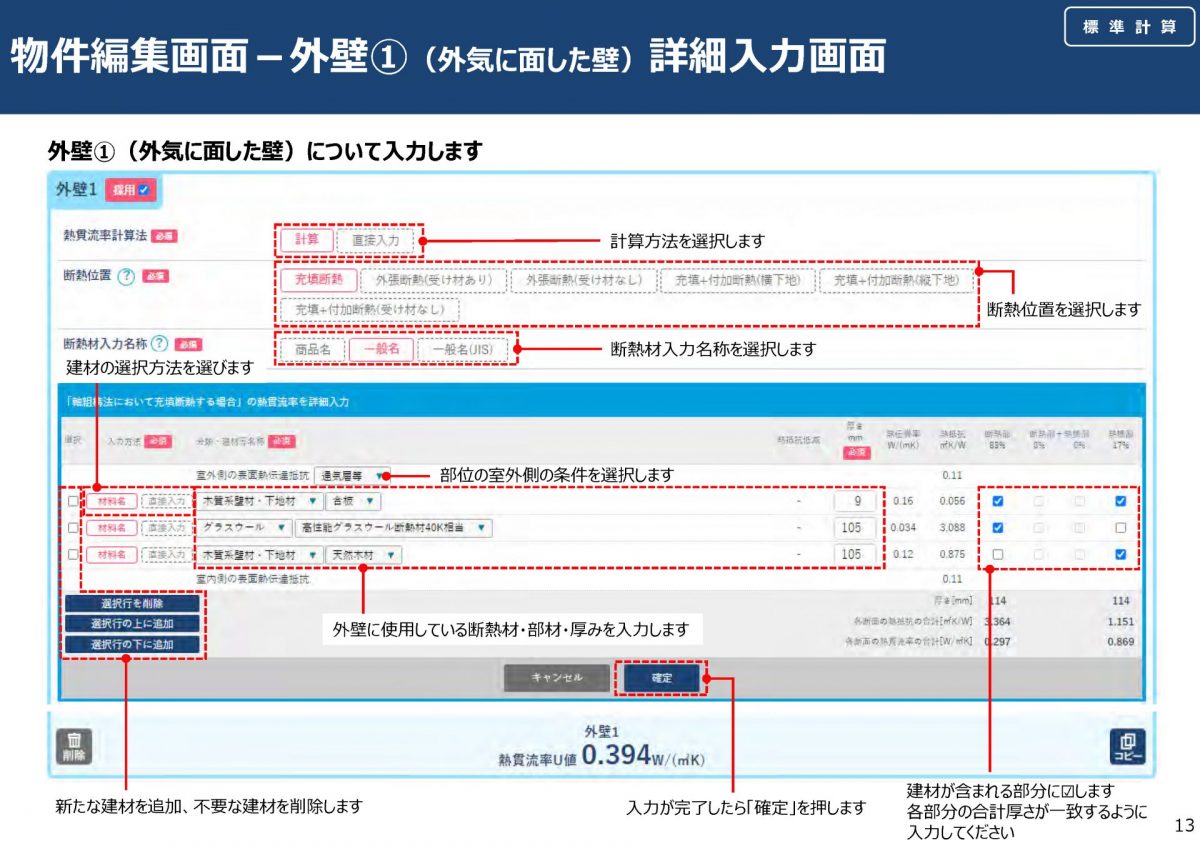1200x848 pixels.
Task: Click the thickness field showing 9
Action: pyautogui.click(x=854, y=501)
